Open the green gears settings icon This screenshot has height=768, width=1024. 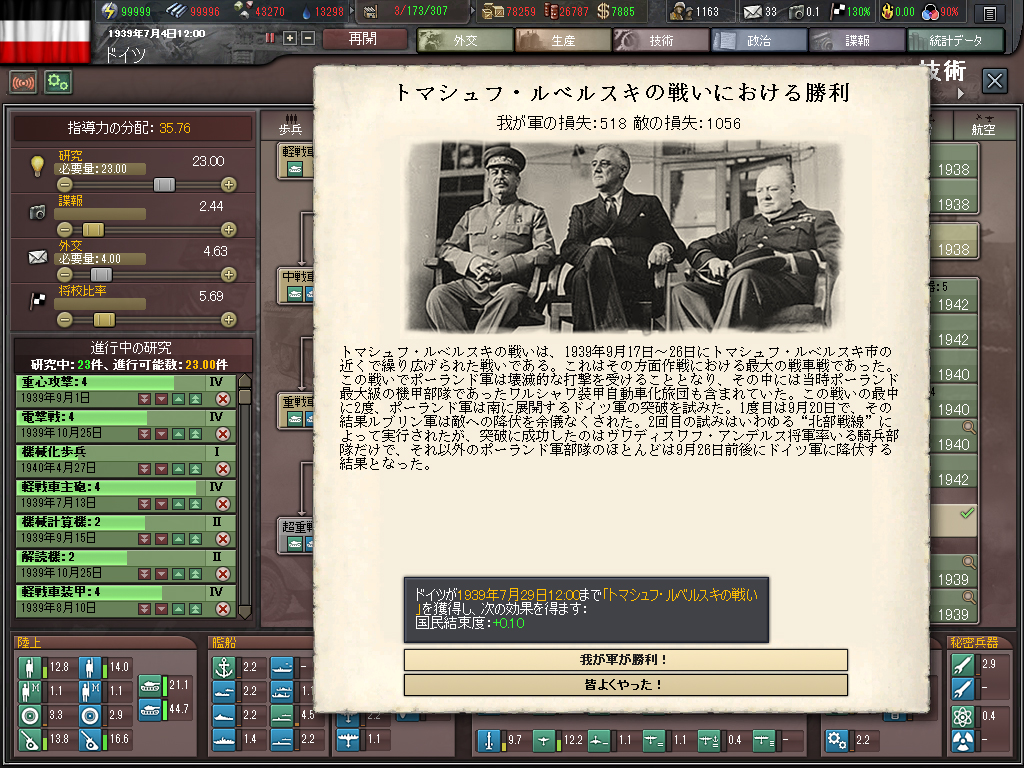pyautogui.click(x=58, y=82)
